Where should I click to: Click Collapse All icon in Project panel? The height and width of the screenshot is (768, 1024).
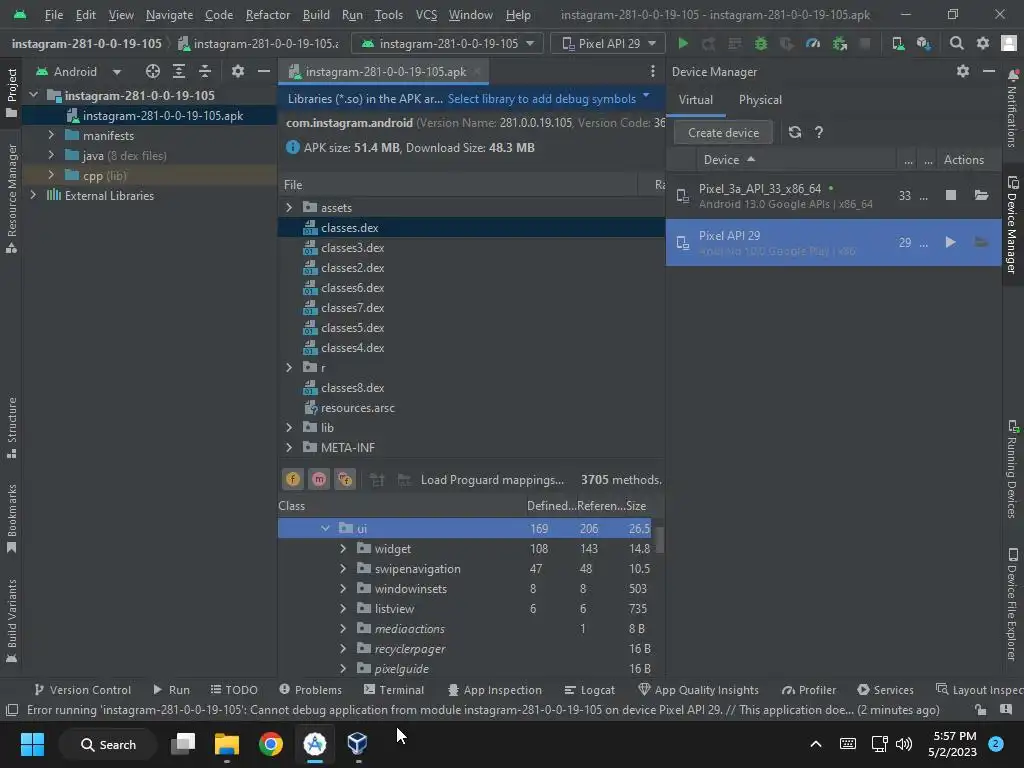tap(205, 71)
